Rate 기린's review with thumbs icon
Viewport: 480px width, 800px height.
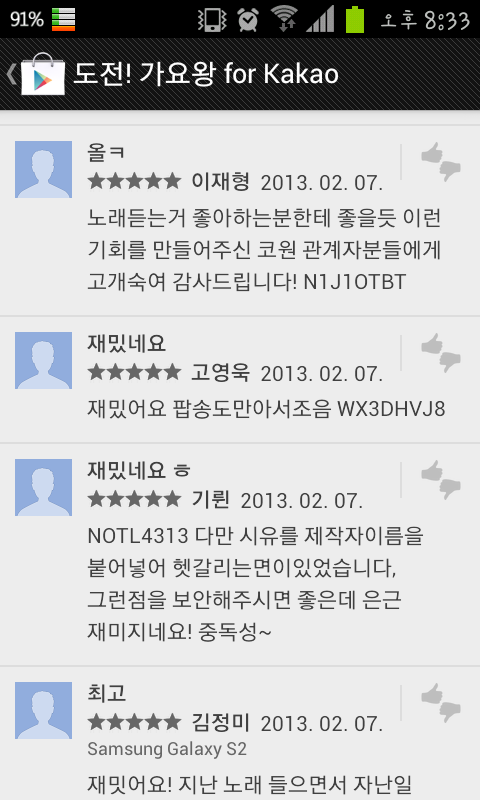point(441,479)
